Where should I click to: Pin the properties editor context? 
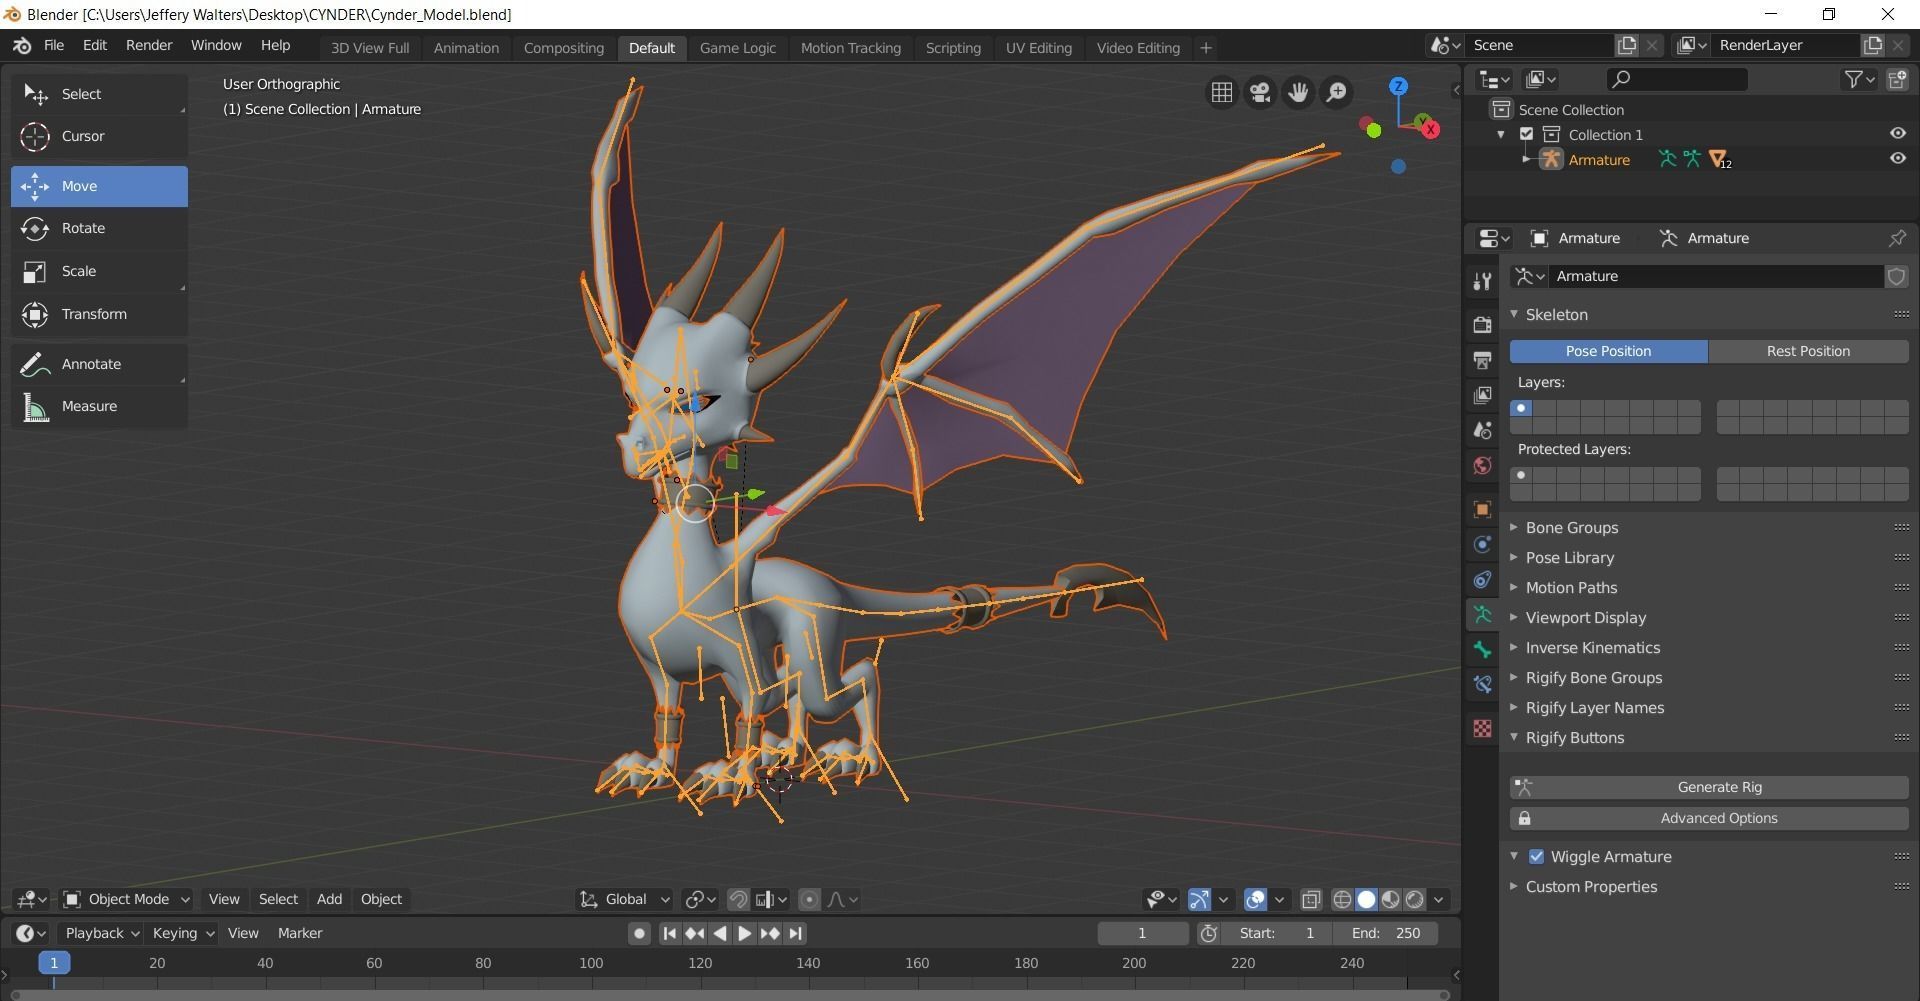(1896, 238)
